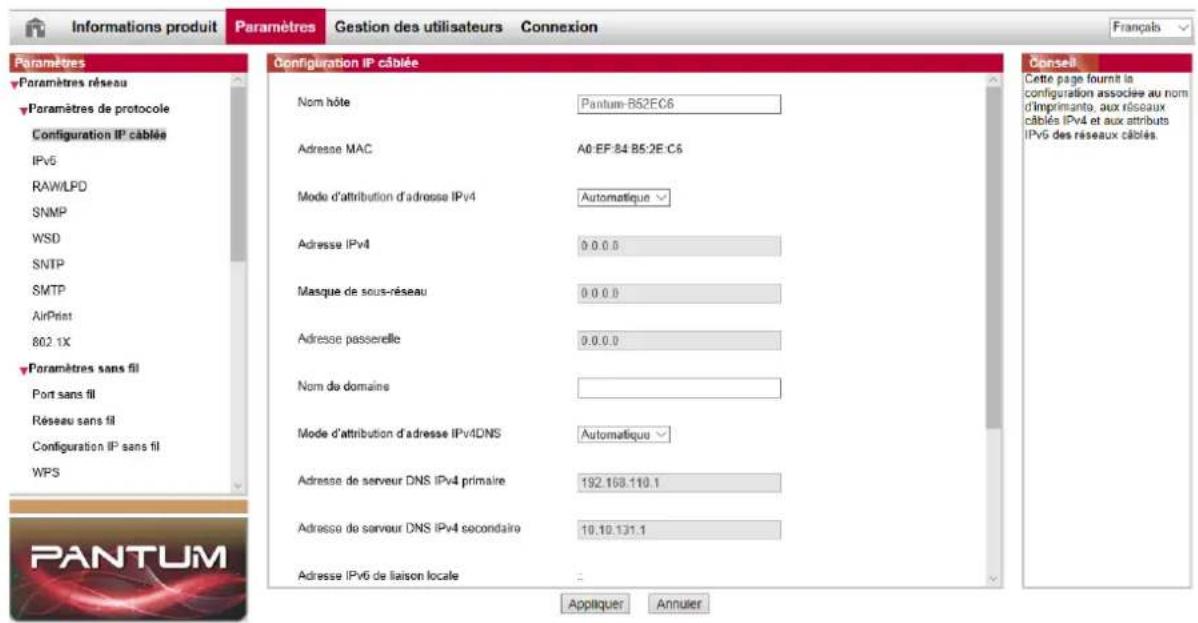Click the Conseil panel header
This screenshot has height=623, width=1198.
click(1107, 63)
